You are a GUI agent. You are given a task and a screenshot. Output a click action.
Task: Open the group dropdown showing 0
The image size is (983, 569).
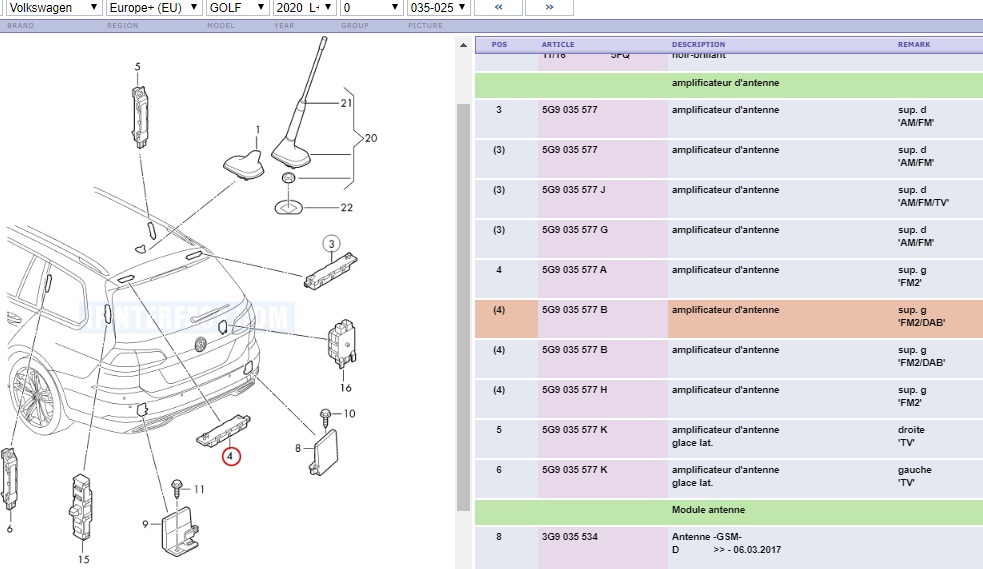(x=371, y=8)
